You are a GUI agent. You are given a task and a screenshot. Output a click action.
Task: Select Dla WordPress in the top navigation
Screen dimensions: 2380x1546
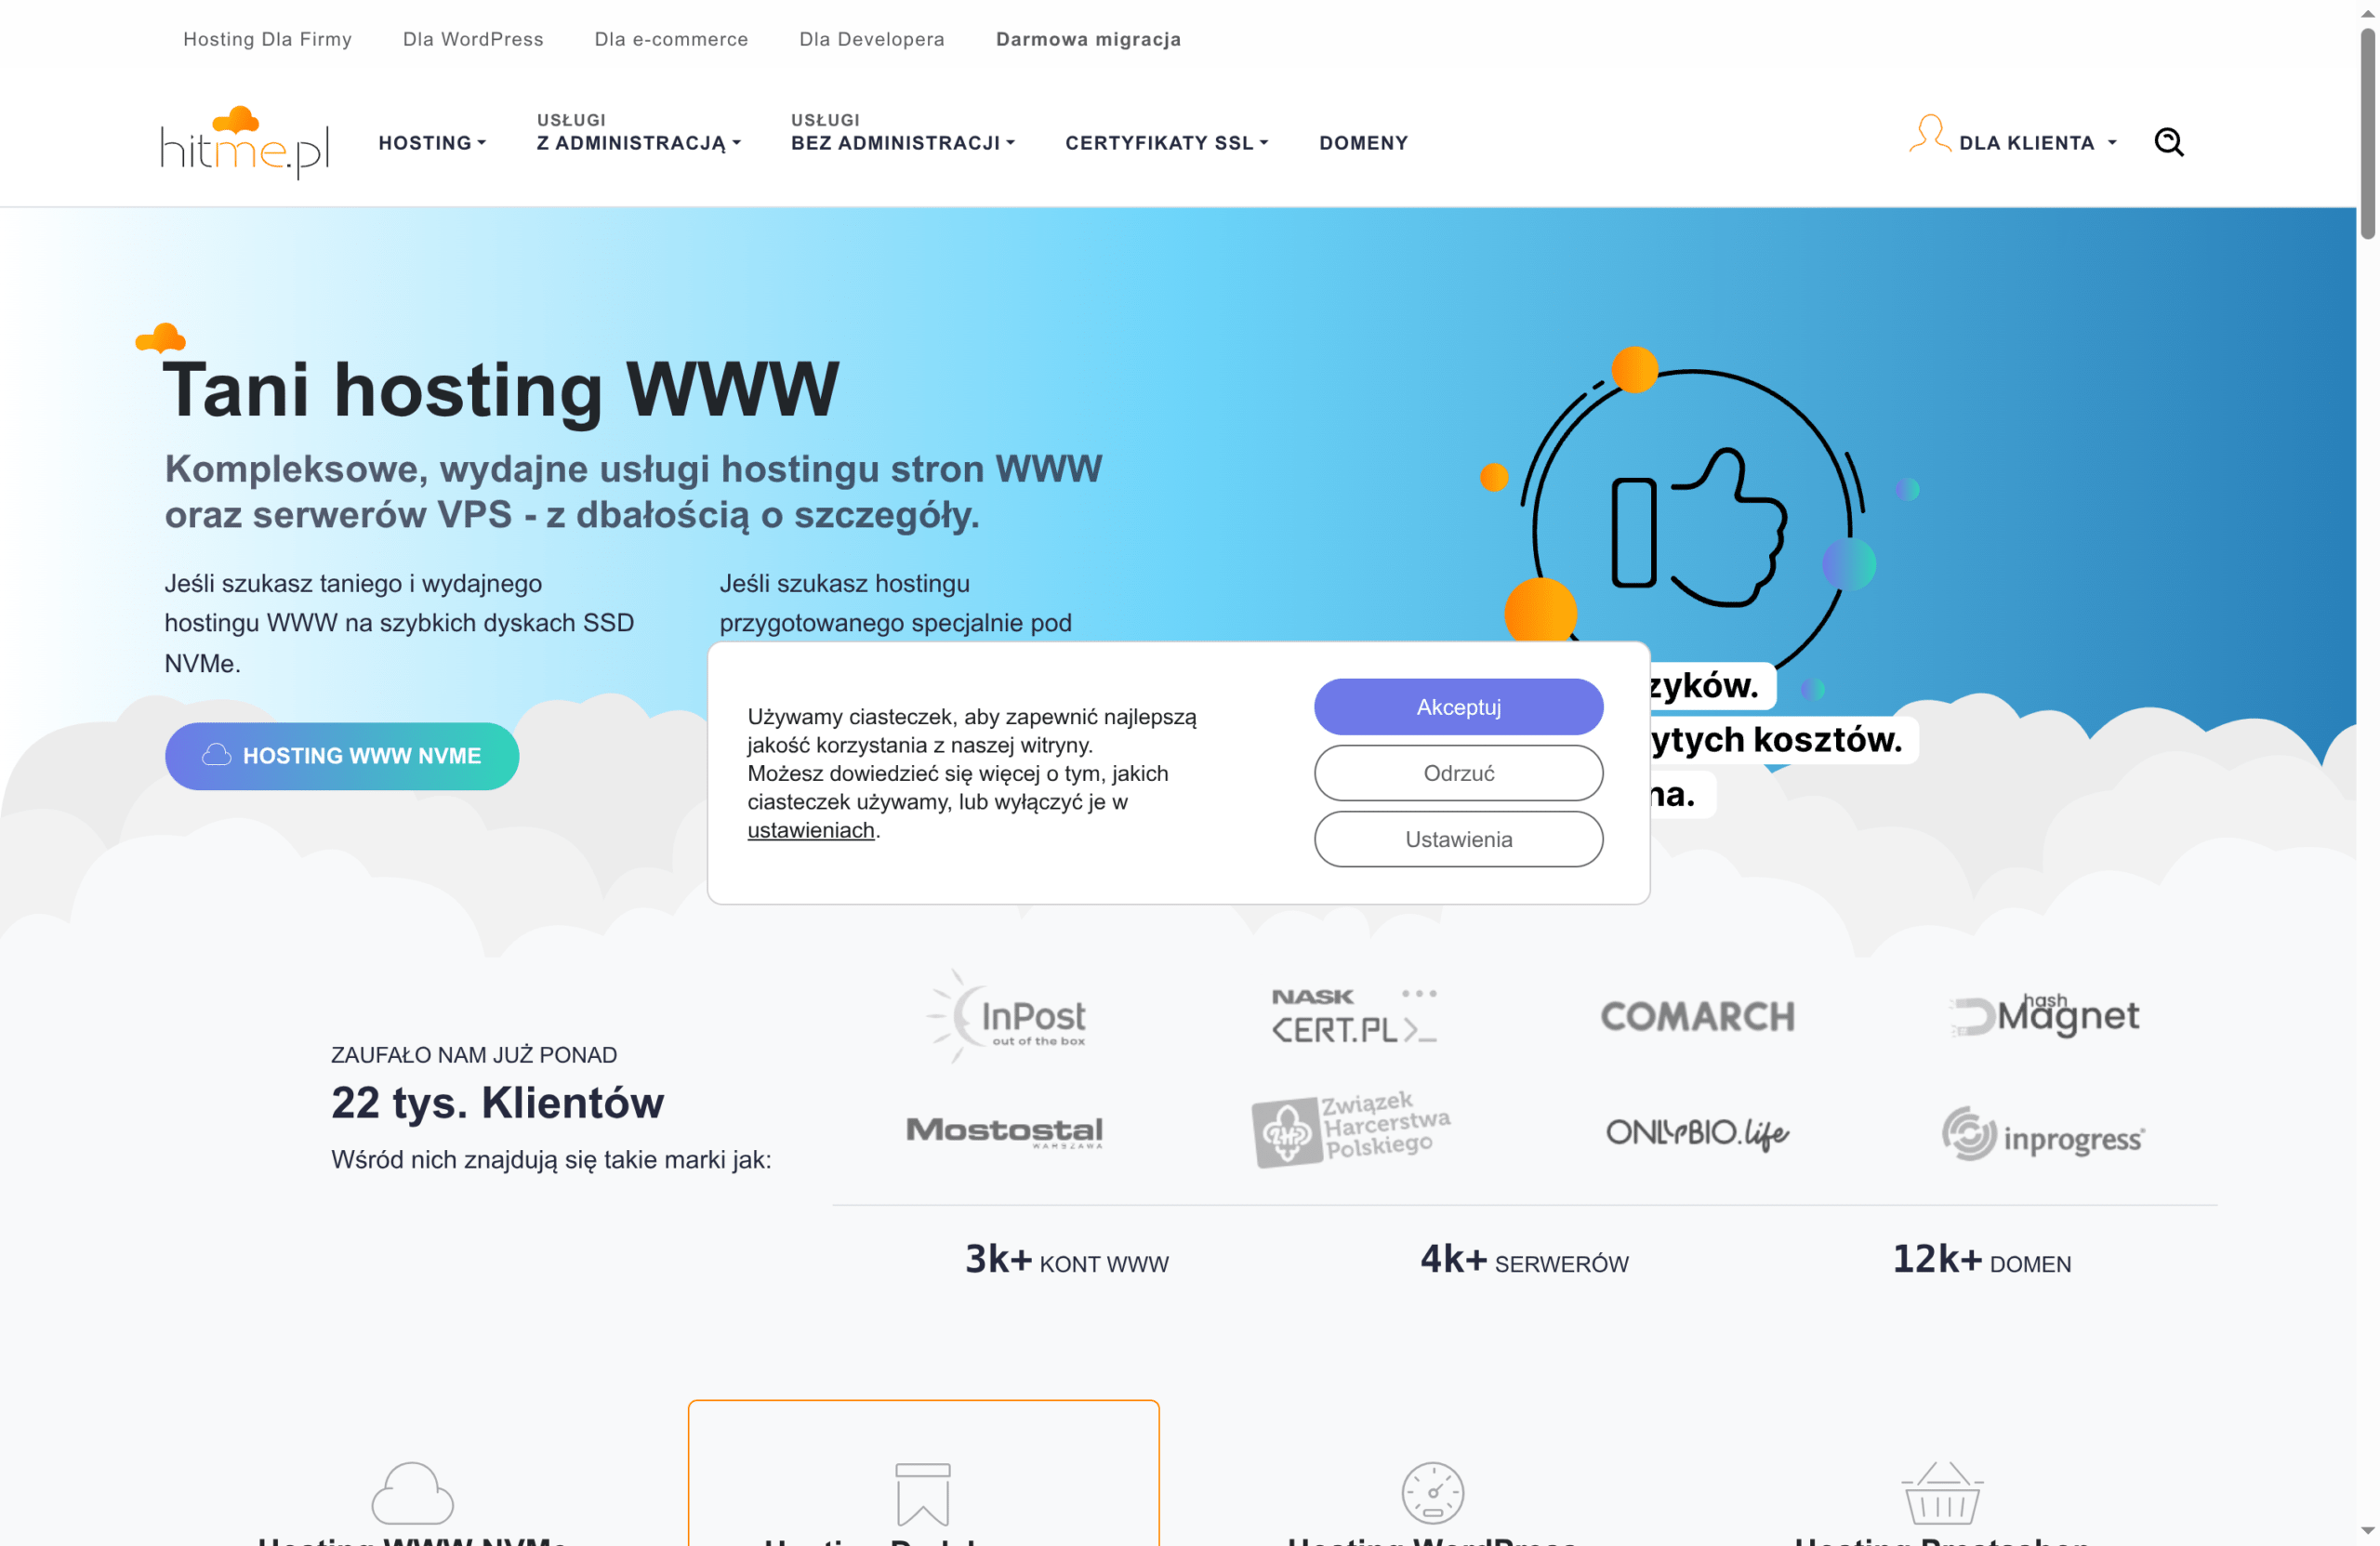[472, 39]
